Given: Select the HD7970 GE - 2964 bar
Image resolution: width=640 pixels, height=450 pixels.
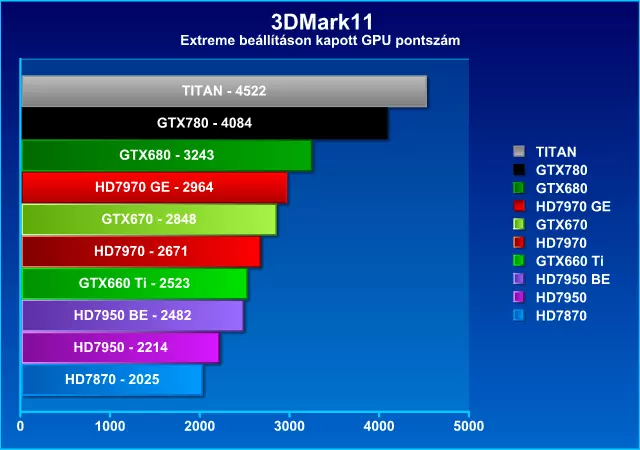Looking at the screenshot, I should pyautogui.click(x=154, y=187).
